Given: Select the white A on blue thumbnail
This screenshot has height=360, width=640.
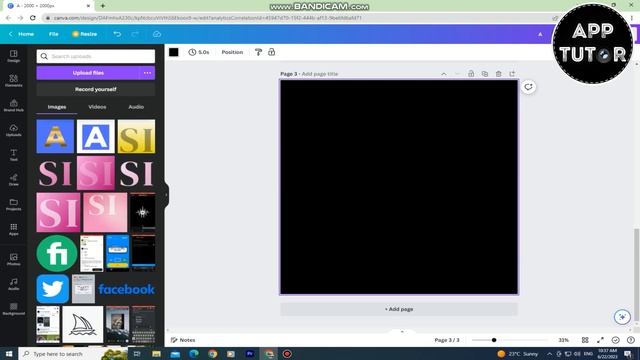Looking at the screenshot, I should [96, 136].
